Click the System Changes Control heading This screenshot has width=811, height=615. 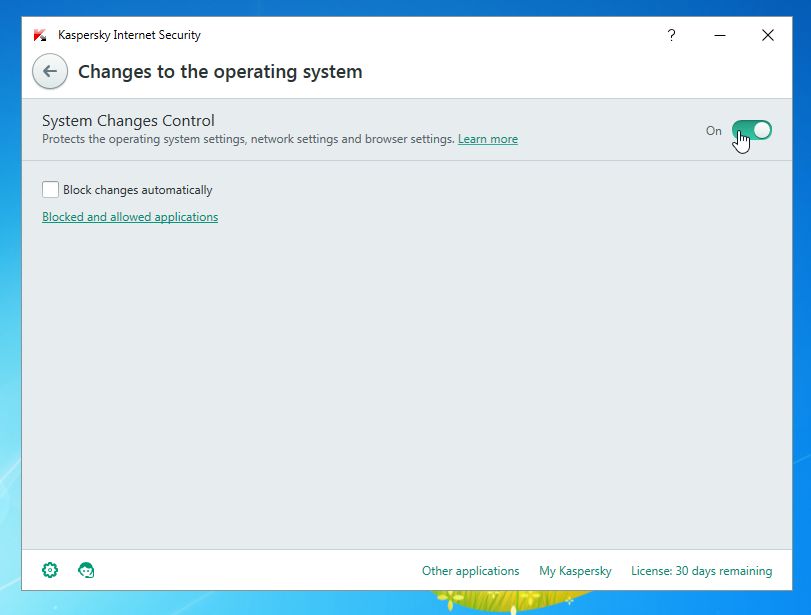click(x=128, y=121)
